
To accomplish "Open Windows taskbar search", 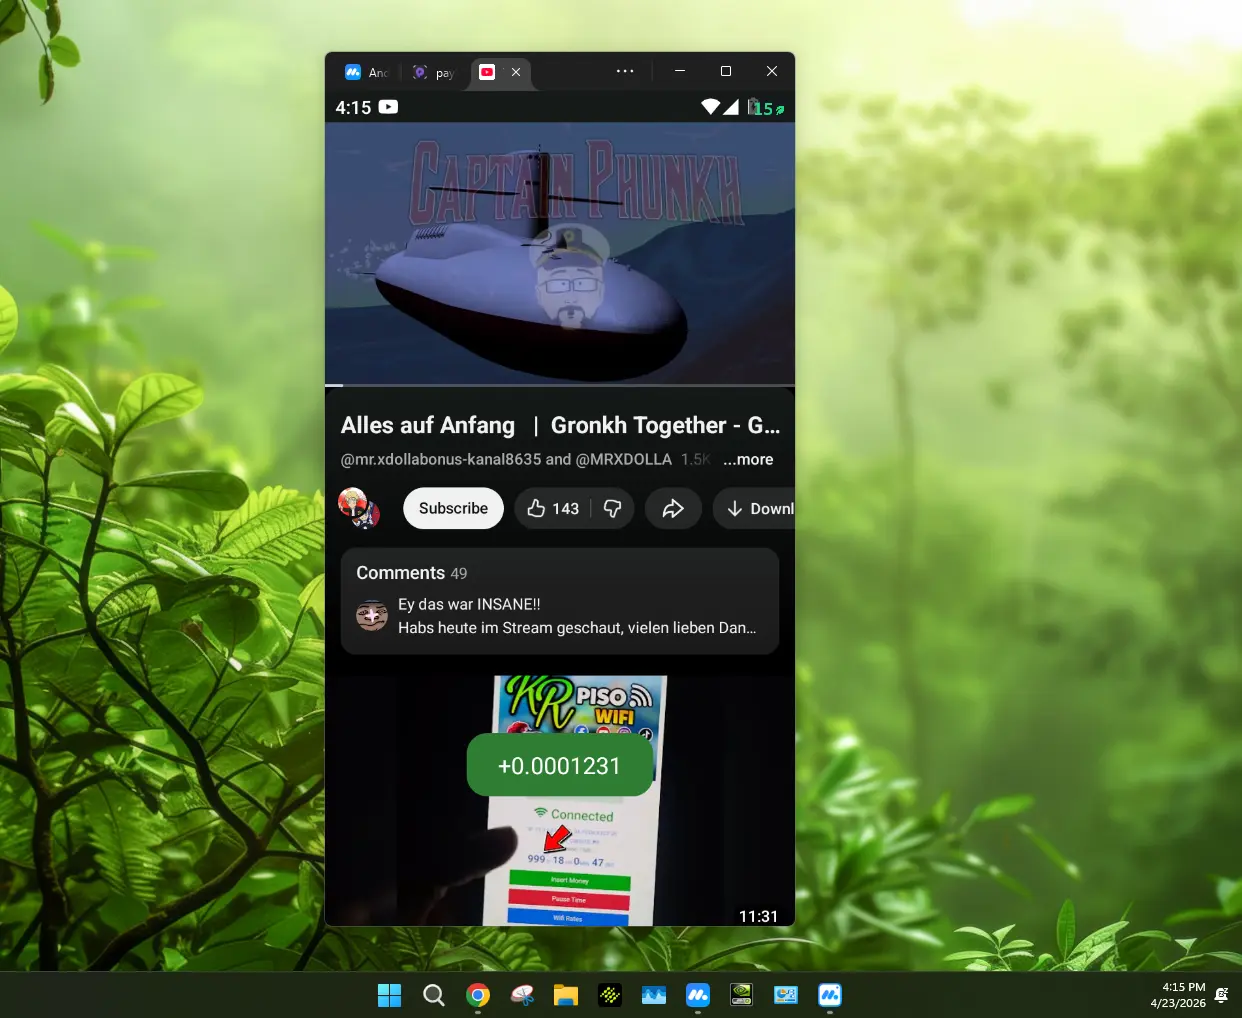I will point(433,995).
